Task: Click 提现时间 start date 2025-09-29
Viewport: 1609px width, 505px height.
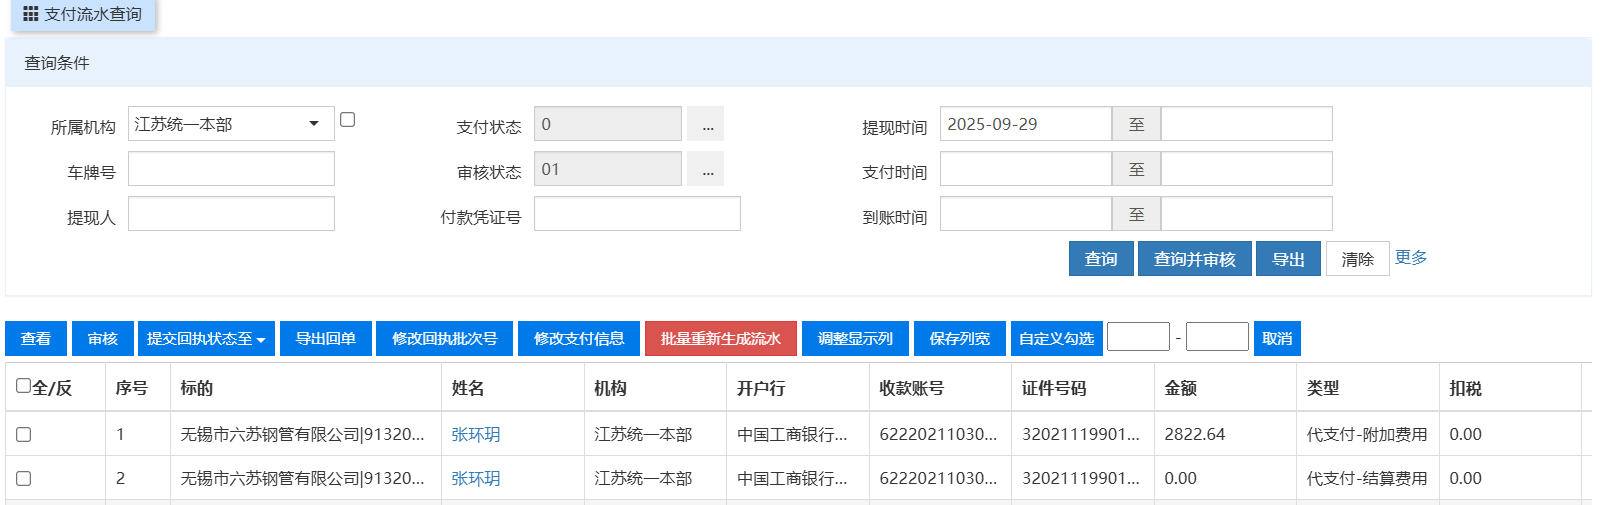Action: pos(1026,124)
